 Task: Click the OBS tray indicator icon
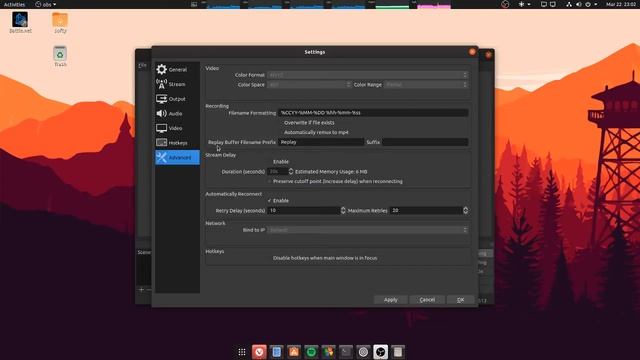[505, 4]
